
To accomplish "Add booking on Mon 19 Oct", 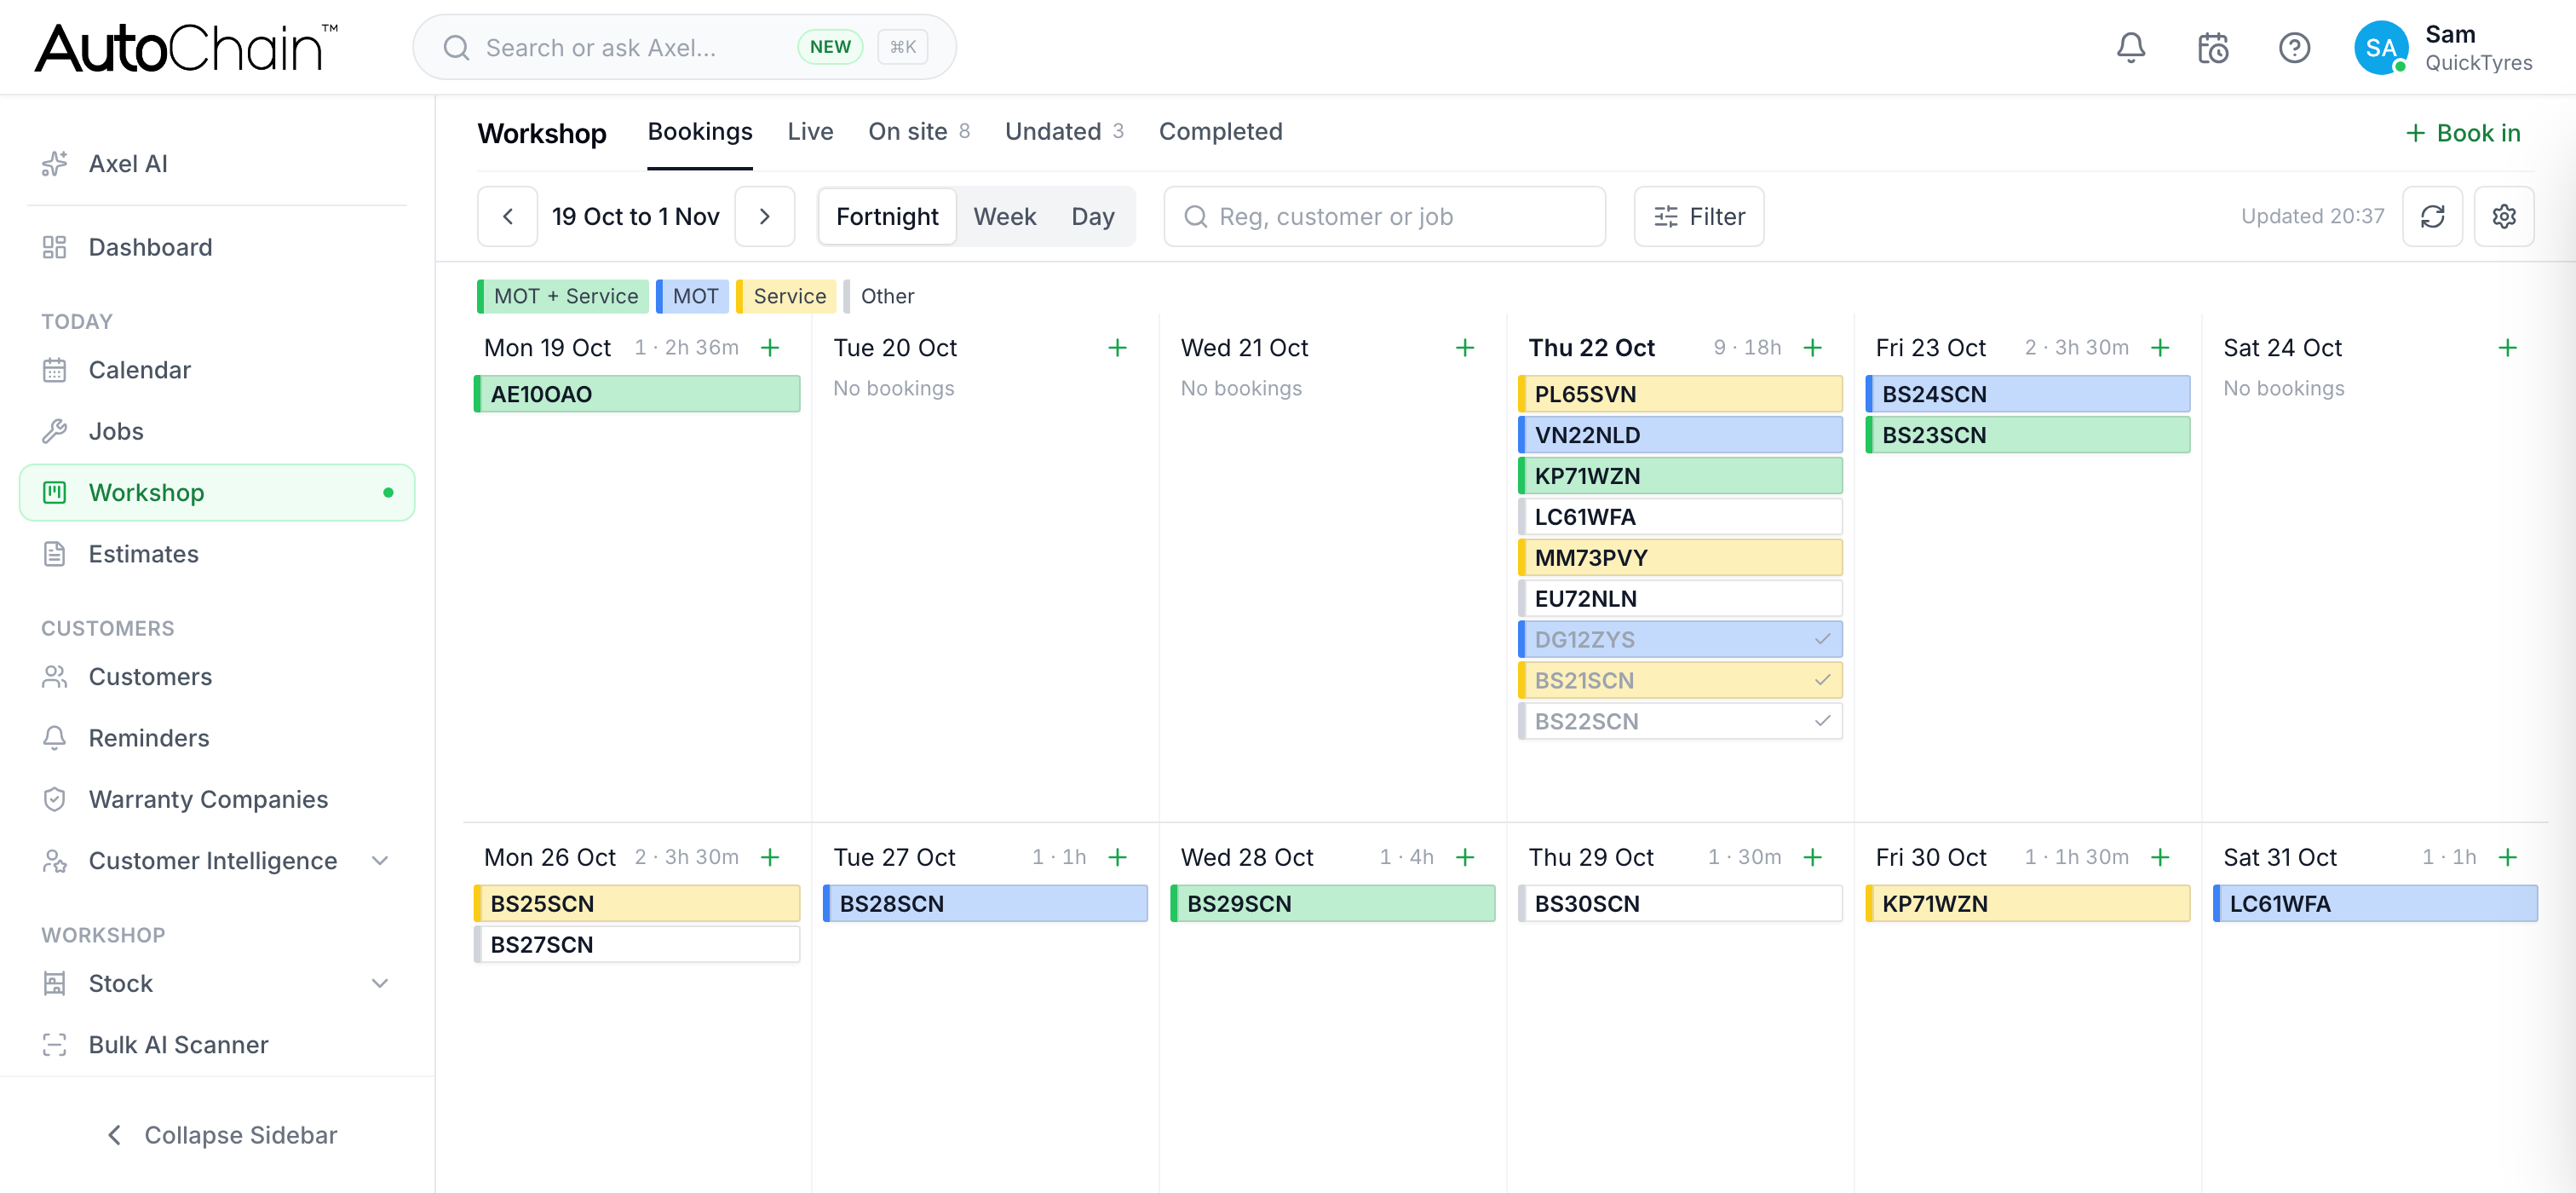I will 770,347.
